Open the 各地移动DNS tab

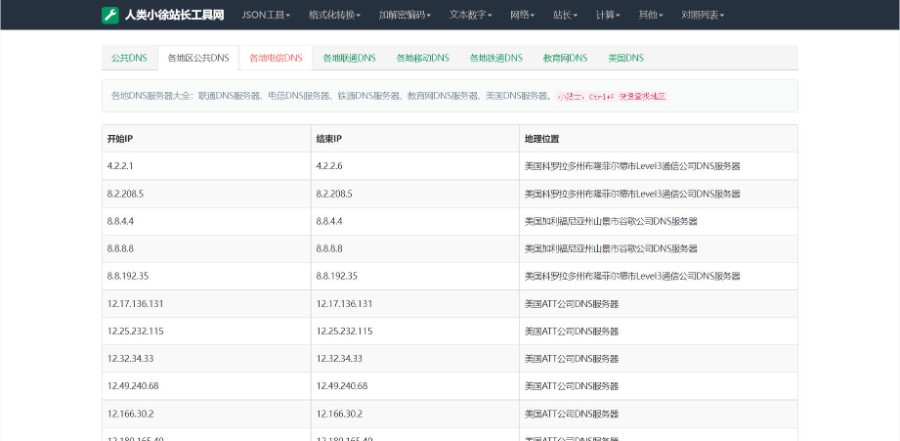point(422,58)
